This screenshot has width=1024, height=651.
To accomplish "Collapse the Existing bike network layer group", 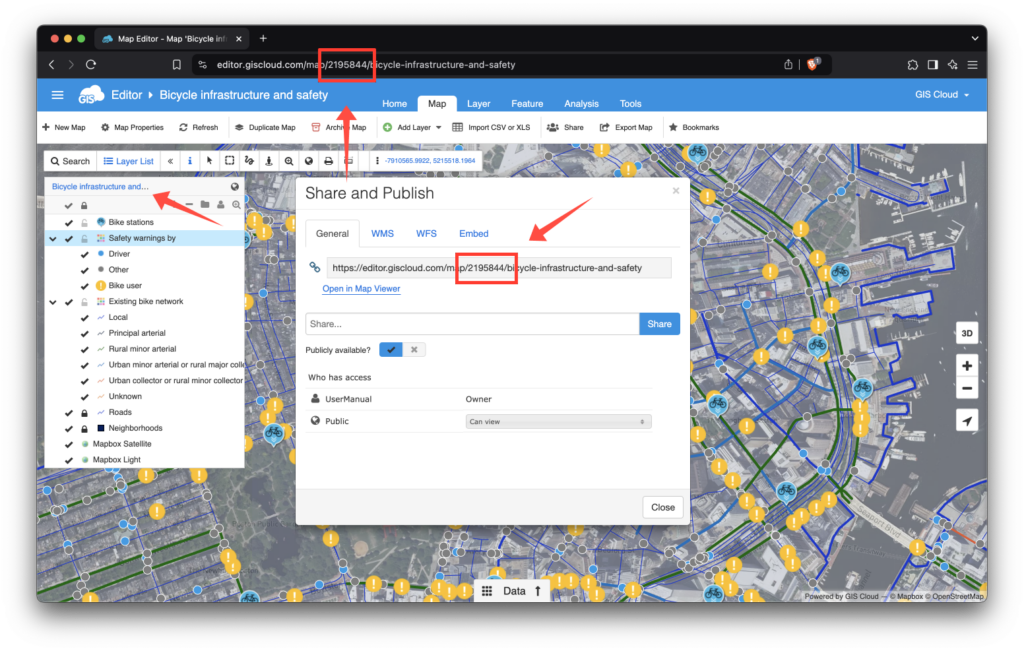I will 52,302.
